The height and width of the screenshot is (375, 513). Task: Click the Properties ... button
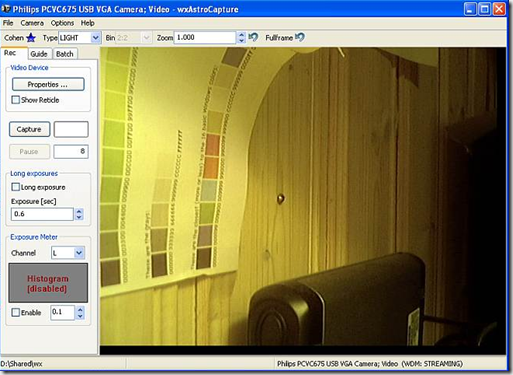tap(48, 84)
